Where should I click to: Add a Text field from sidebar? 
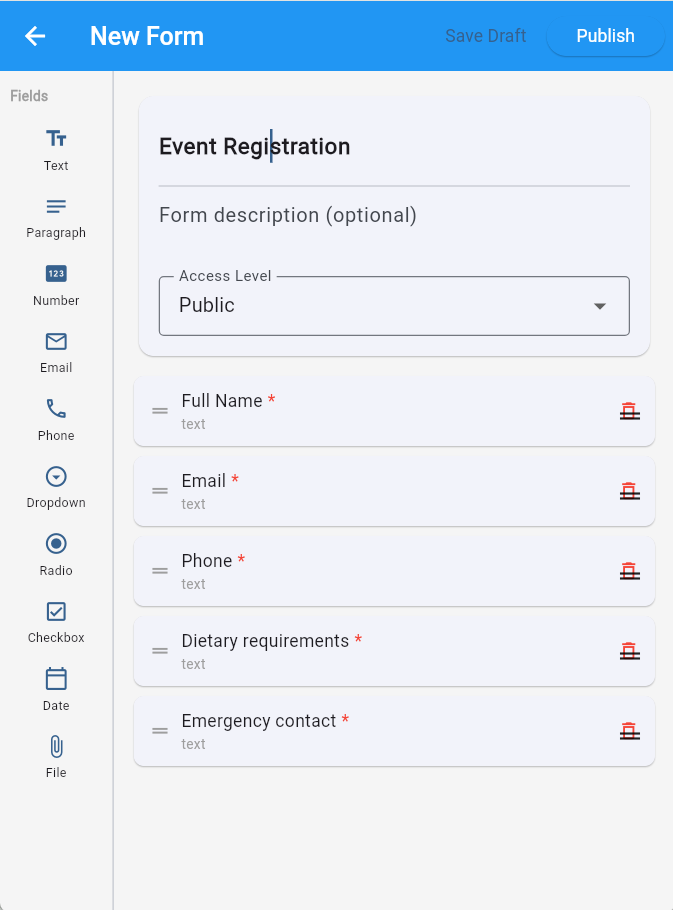coord(56,150)
